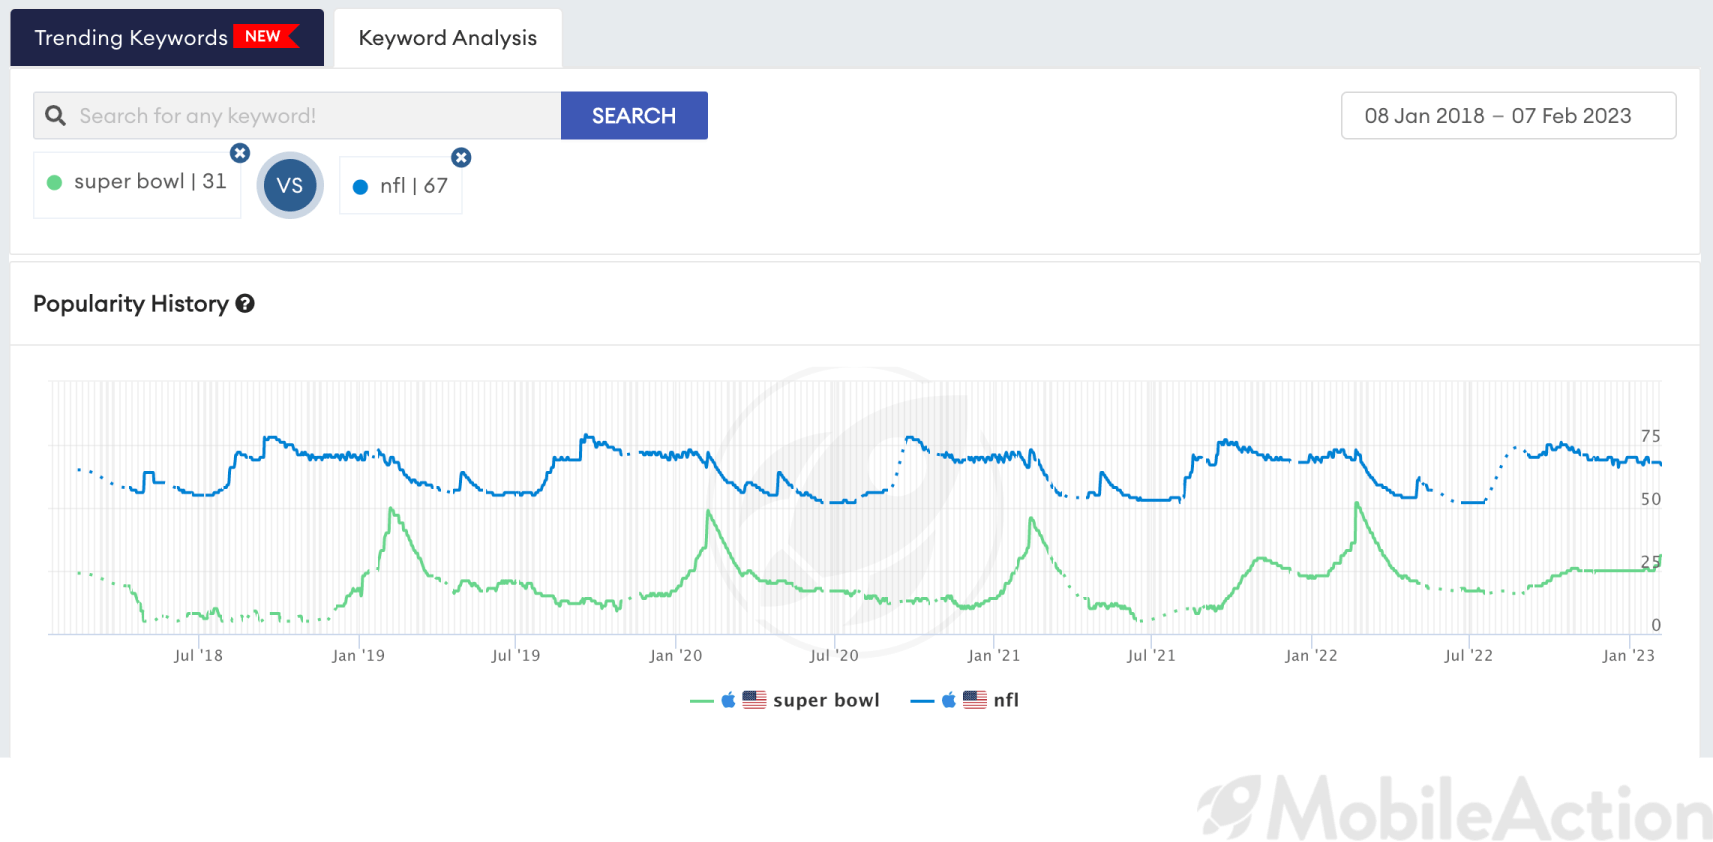Click the blue SEARCH button

coord(634,116)
